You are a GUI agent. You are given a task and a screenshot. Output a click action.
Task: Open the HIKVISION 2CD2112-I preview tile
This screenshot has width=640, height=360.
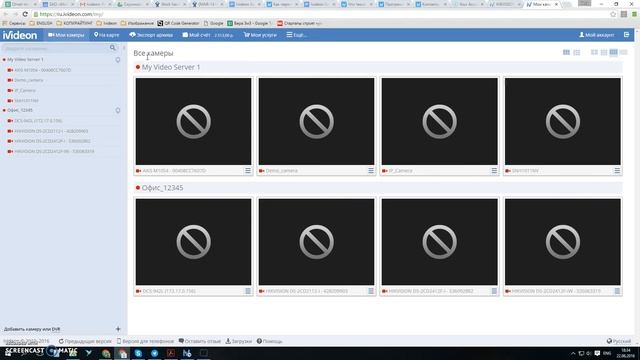point(316,242)
